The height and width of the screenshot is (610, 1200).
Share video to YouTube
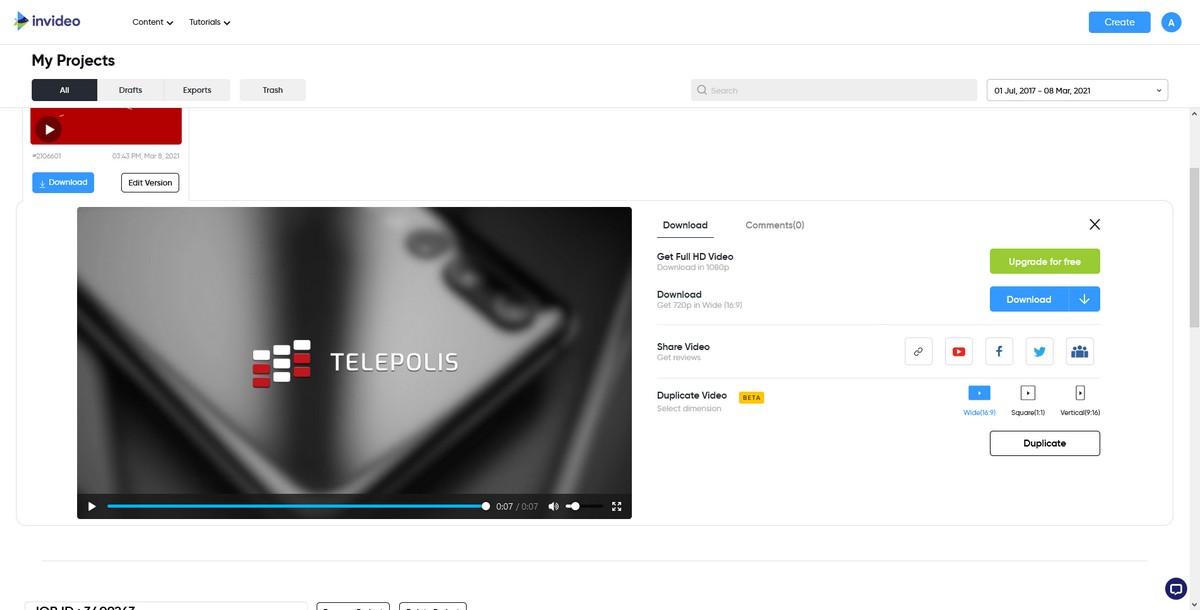[x=959, y=351]
